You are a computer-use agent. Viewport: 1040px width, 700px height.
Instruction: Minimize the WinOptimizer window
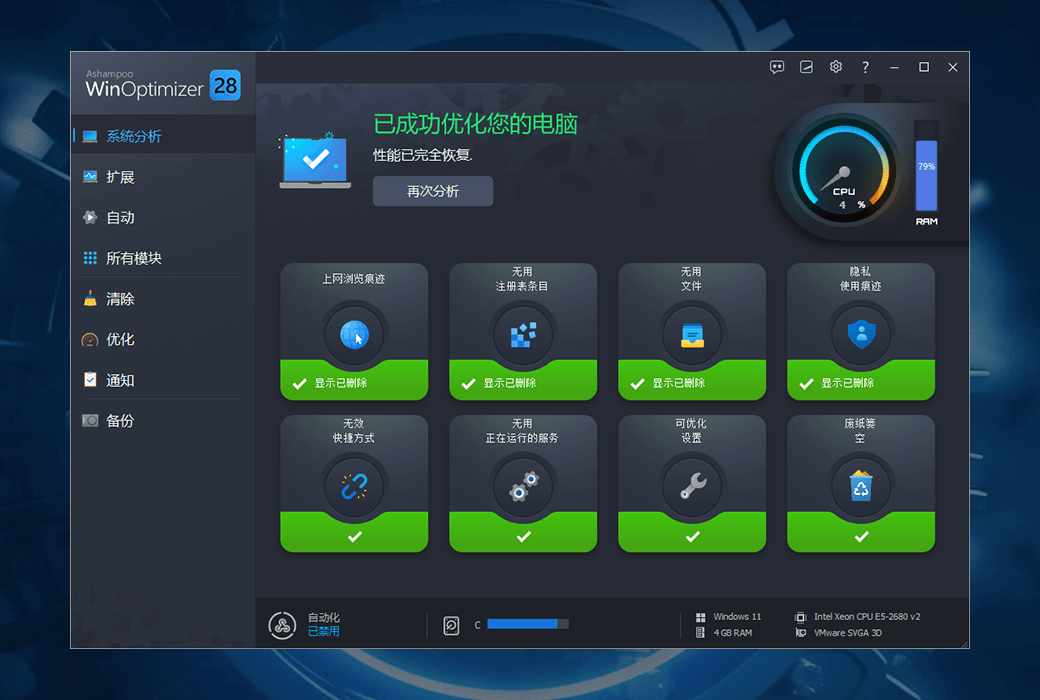coord(894,67)
